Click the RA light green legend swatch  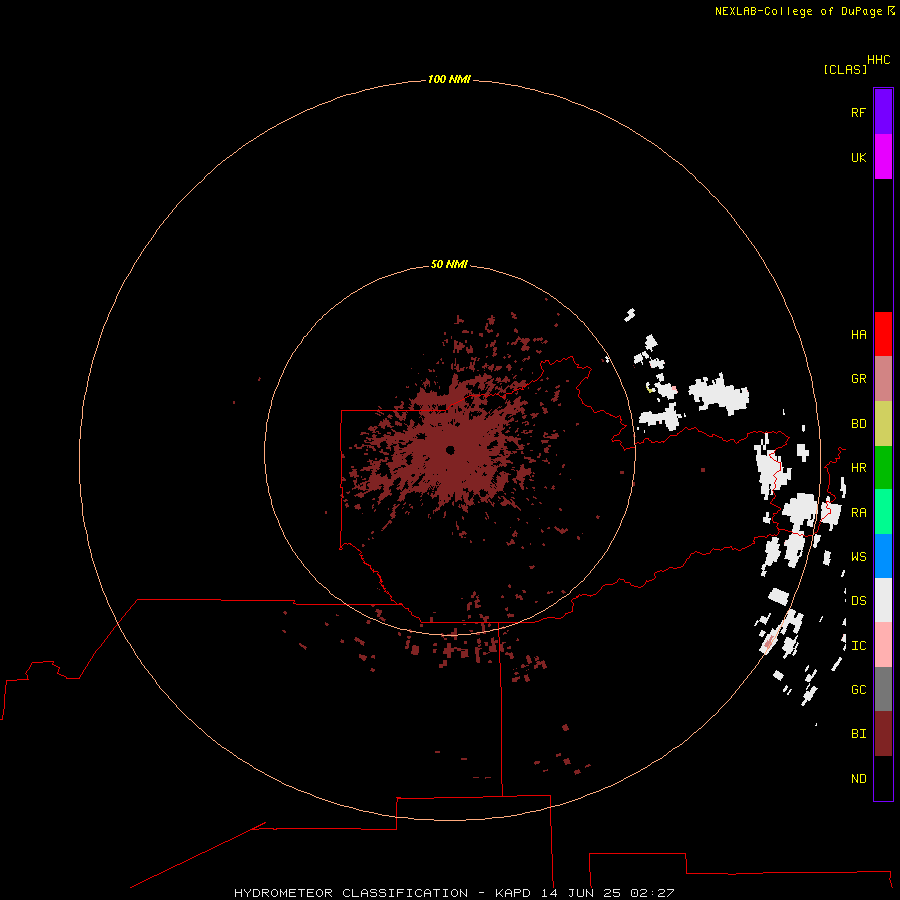(x=883, y=512)
